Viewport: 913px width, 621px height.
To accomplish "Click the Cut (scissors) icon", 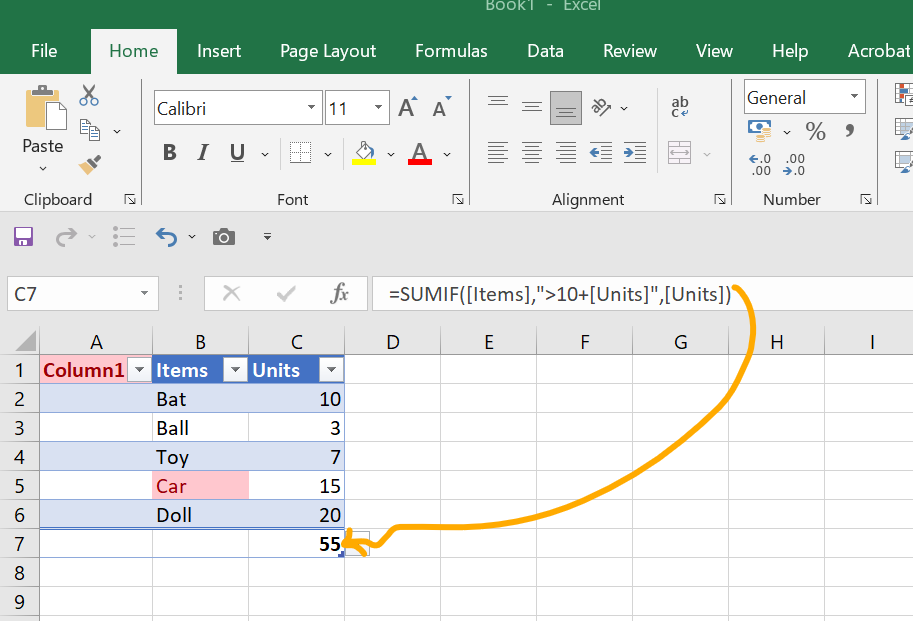I will pos(88,95).
